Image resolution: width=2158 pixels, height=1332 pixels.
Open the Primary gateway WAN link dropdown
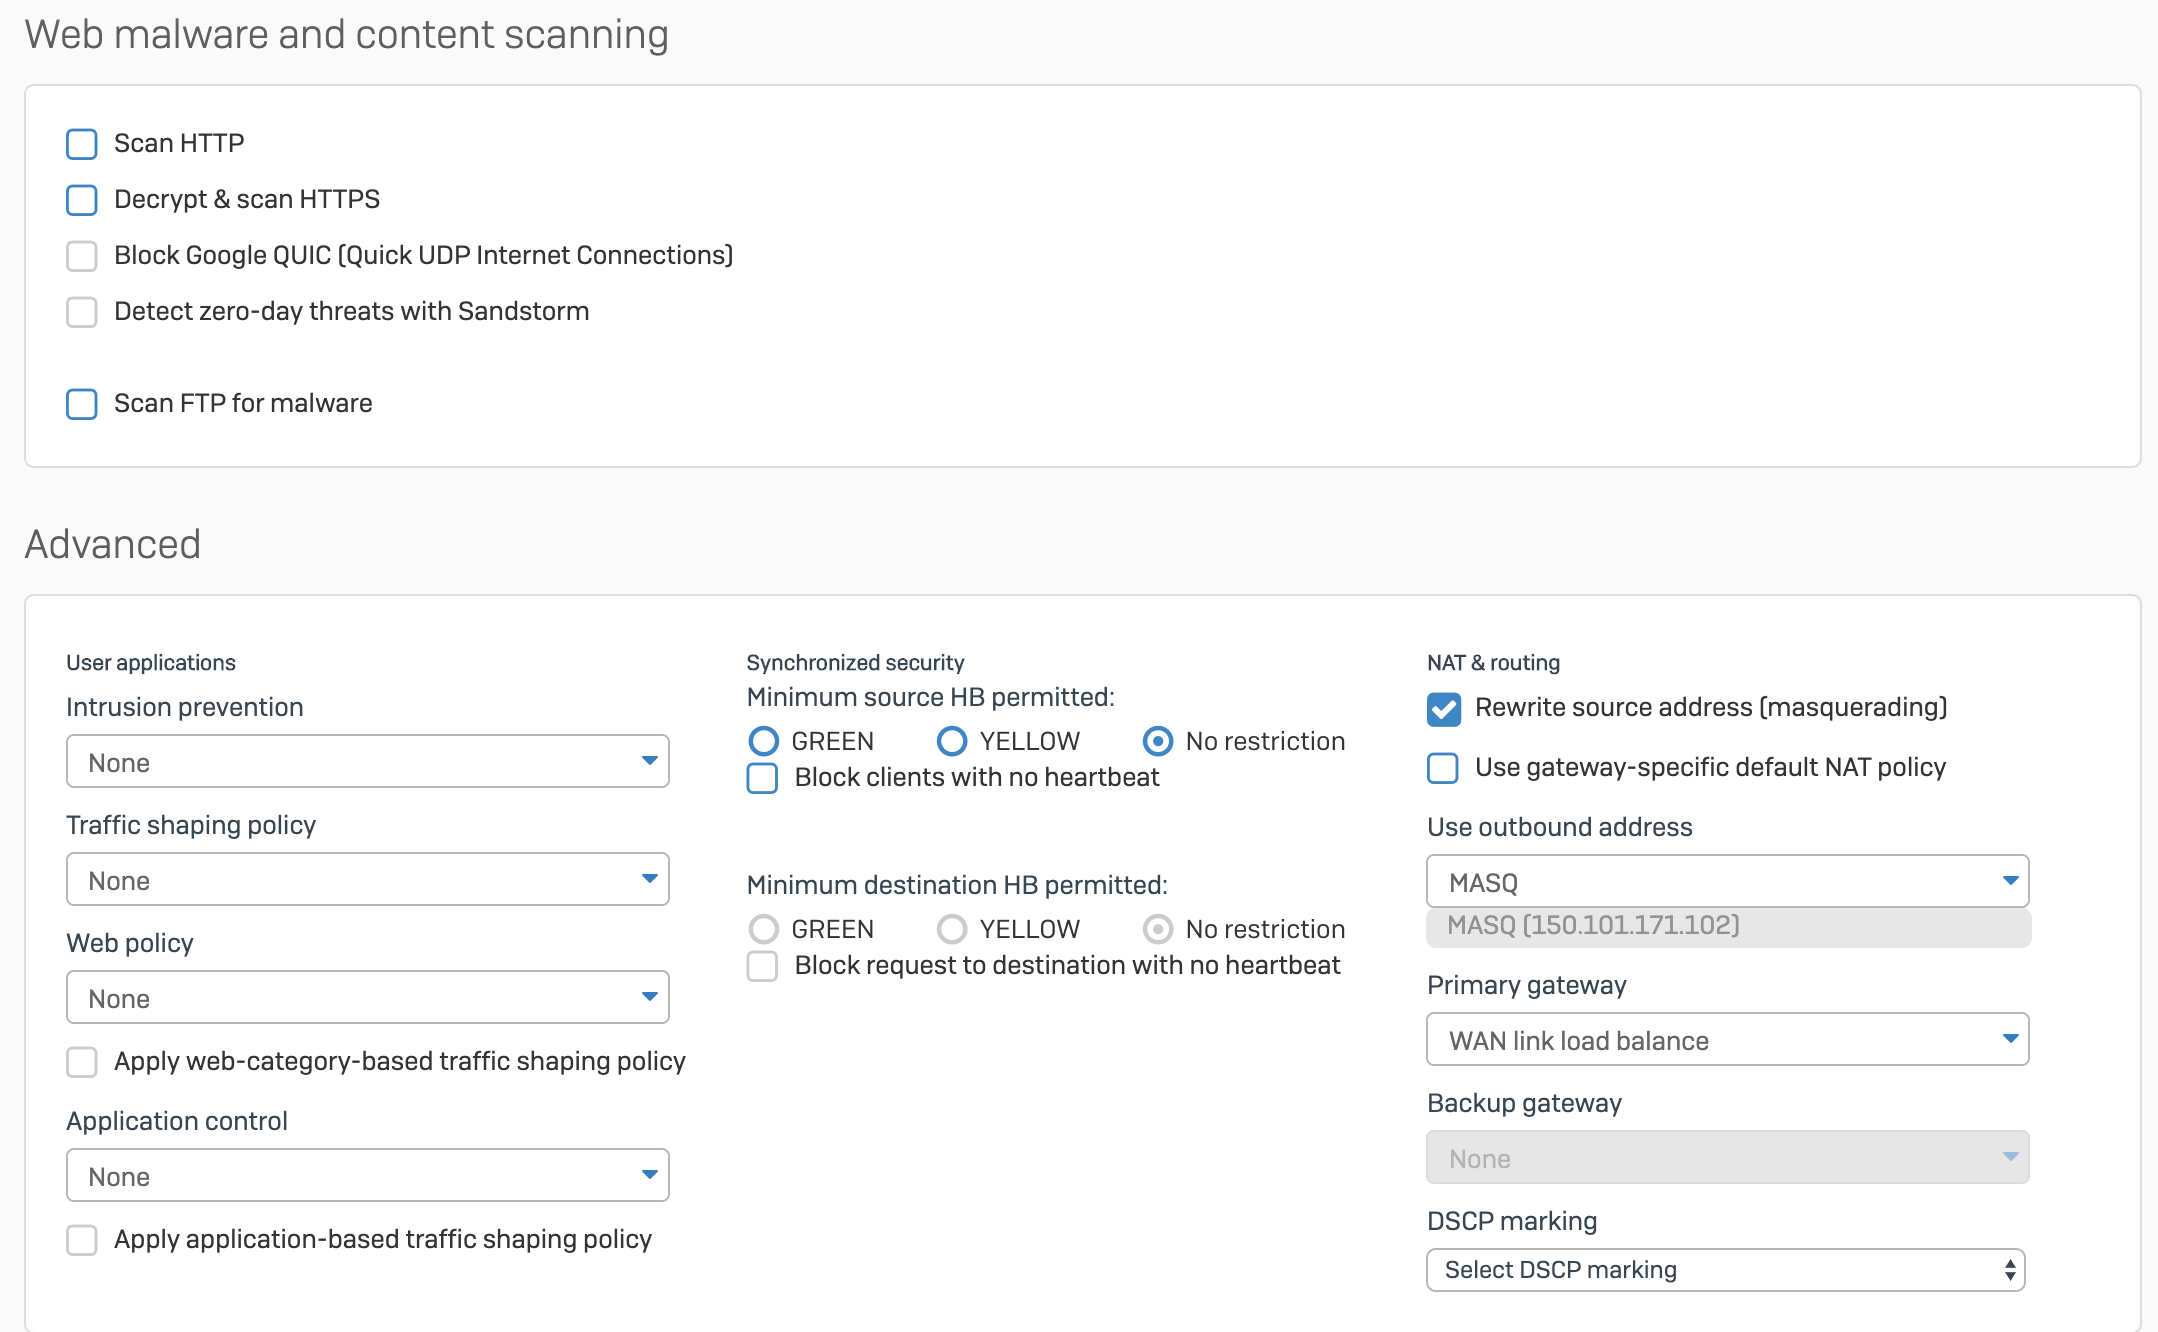tap(1727, 1040)
